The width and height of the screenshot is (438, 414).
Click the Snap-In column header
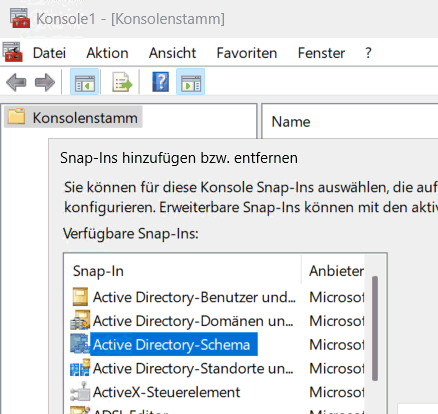98,271
